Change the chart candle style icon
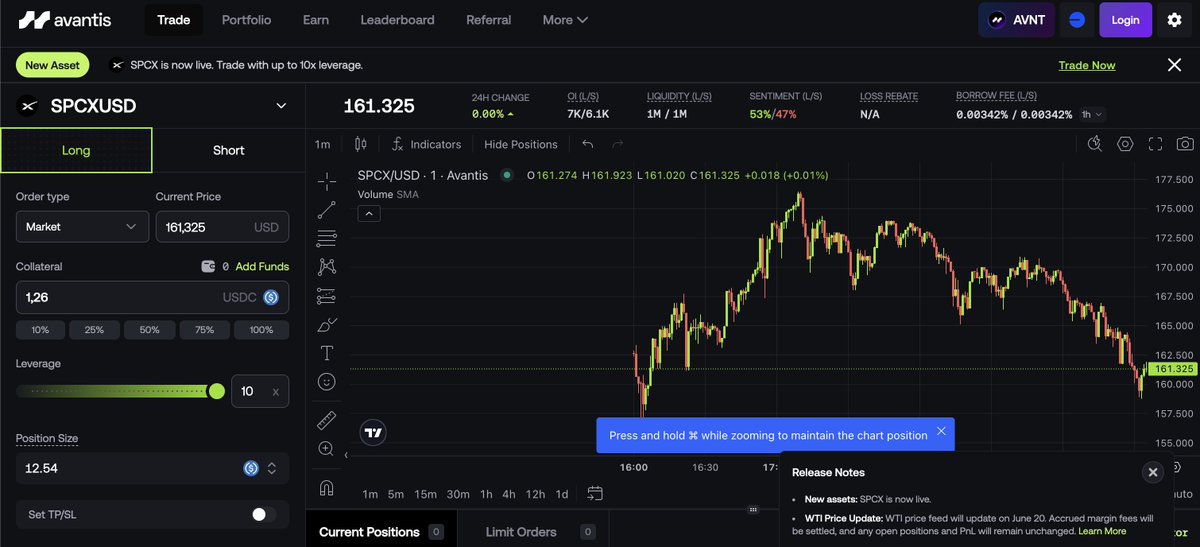This screenshot has width=1200, height=547. point(361,144)
